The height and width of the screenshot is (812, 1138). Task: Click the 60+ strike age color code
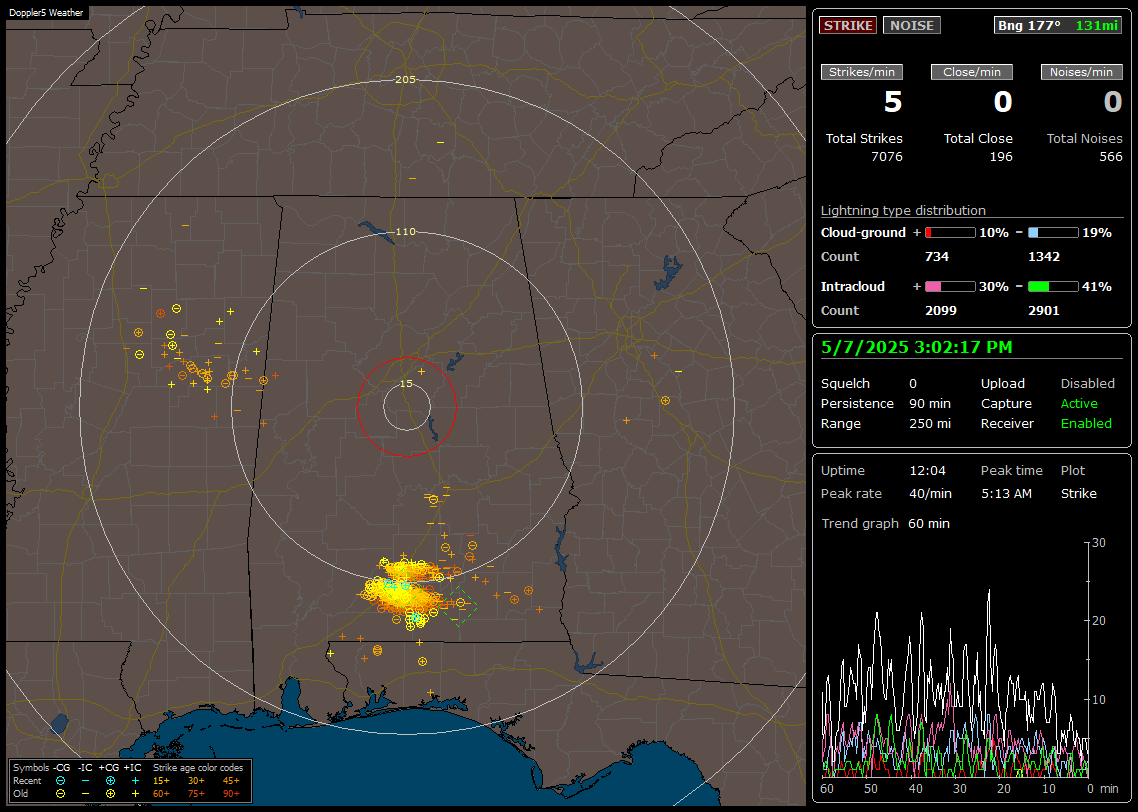click(x=161, y=794)
